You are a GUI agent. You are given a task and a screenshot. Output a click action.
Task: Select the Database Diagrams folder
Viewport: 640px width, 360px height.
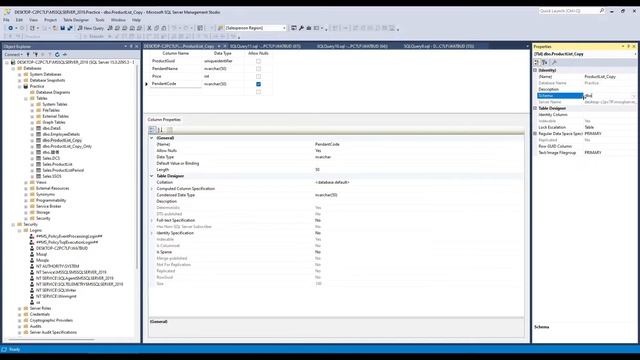(x=53, y=93)
